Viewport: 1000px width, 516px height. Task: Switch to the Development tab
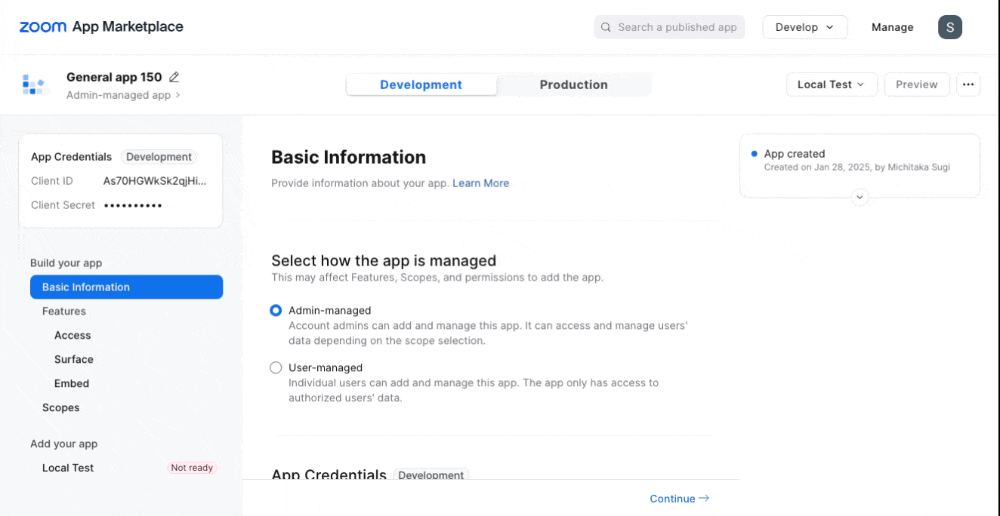click(421, 85)
